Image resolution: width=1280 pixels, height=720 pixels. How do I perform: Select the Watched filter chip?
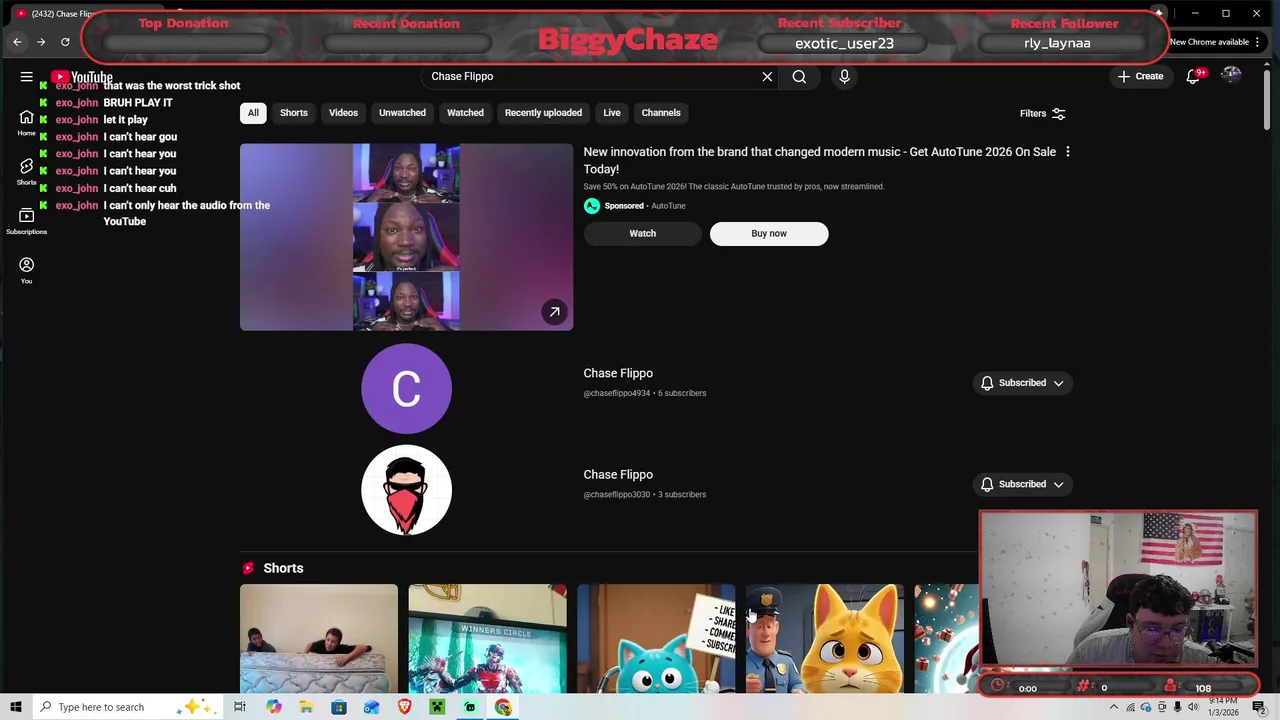click(x=465, y=113)
